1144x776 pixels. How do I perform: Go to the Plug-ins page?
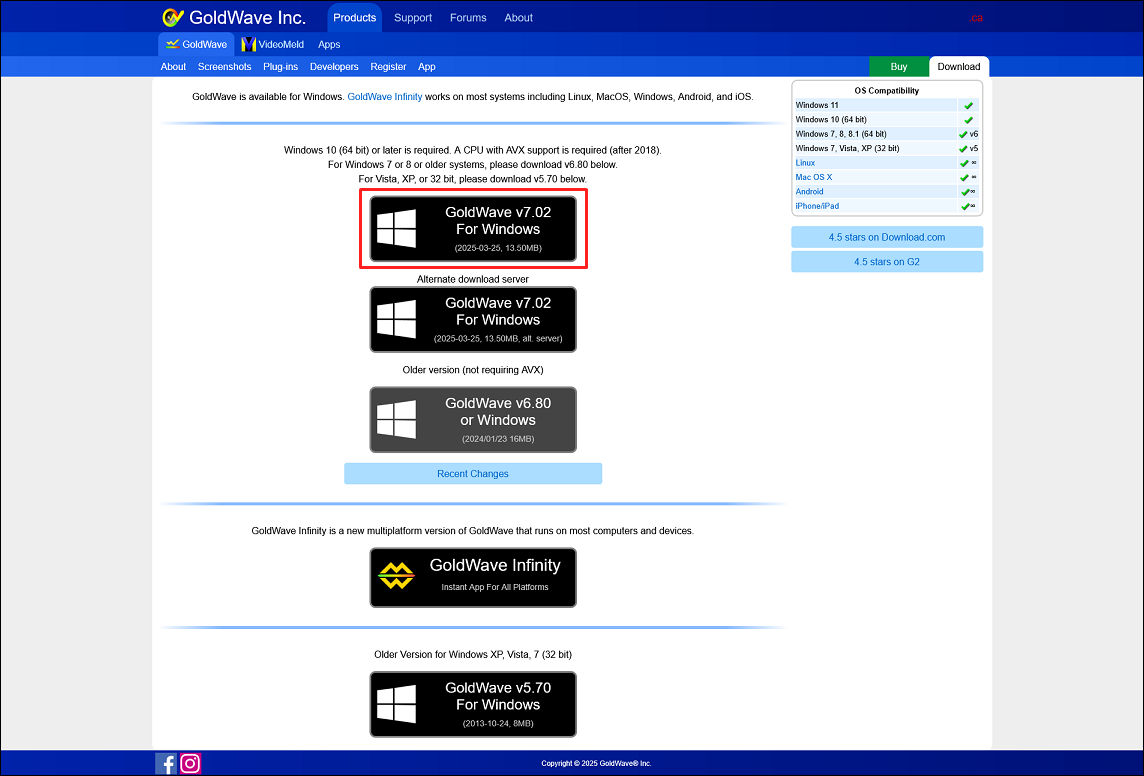pyautogui.click(x=280, y=66)
